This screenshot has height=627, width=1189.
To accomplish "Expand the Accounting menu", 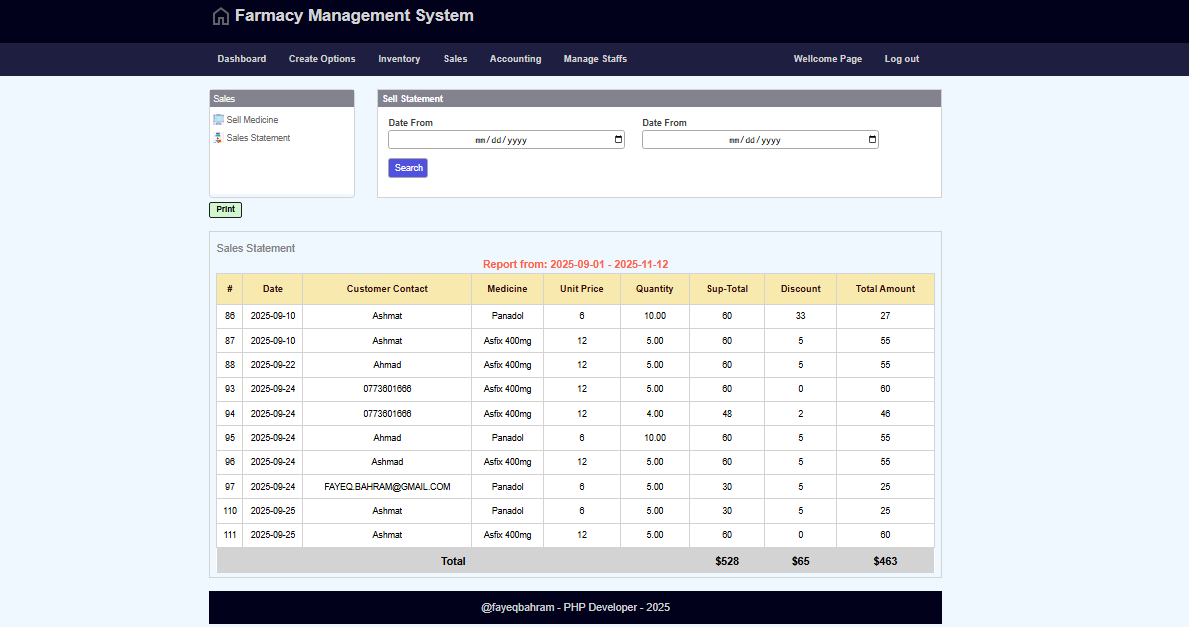I will tap(515, 59).
